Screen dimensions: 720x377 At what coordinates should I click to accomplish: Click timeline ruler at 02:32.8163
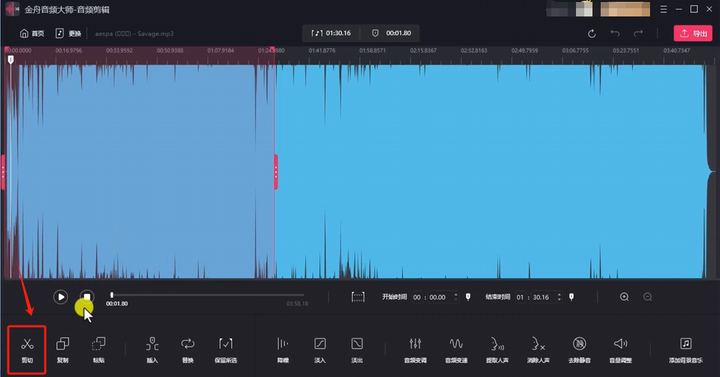coord(474,51)
